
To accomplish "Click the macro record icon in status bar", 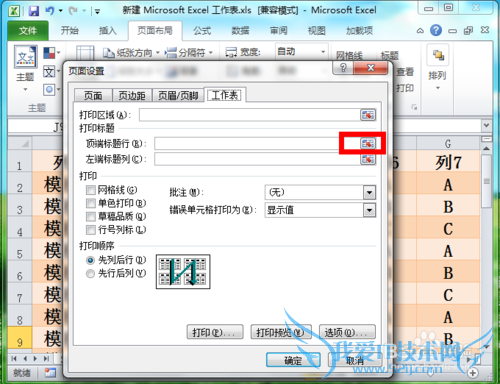I will click(50, 373).
